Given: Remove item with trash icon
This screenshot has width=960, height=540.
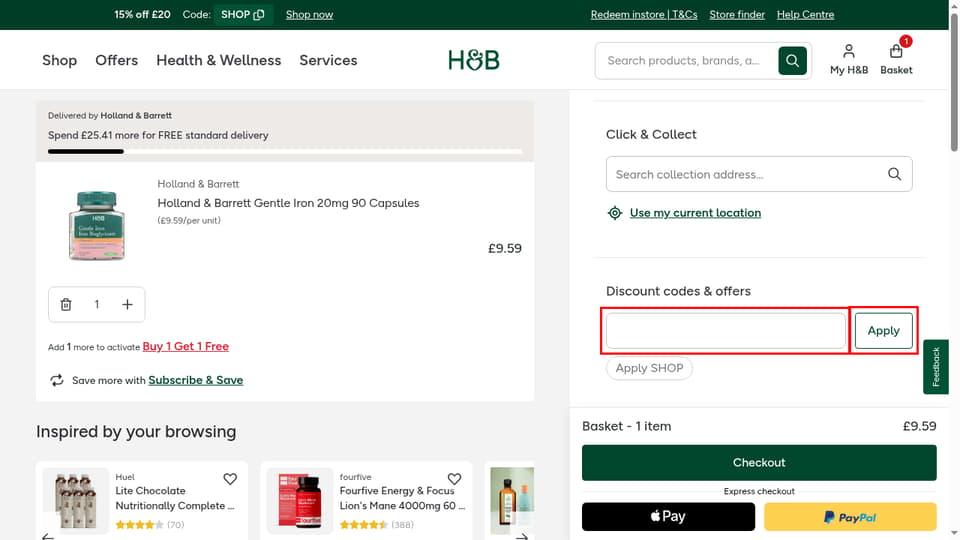Looking at the screenshot, I should [x=66, y=304].
